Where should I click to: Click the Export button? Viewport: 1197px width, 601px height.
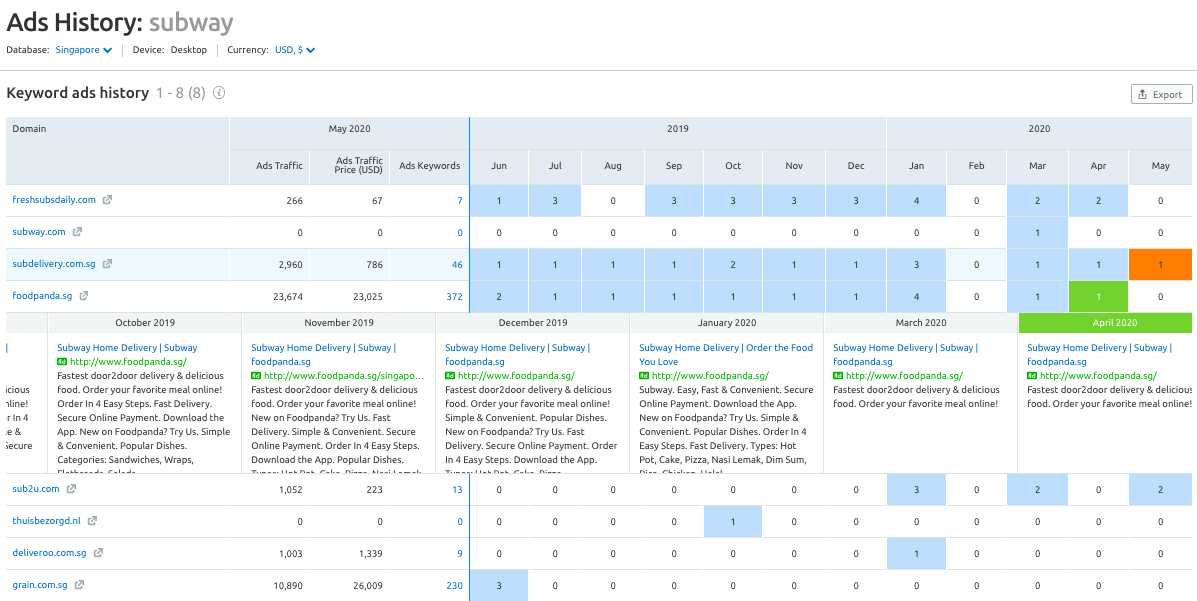point(1161,94)
